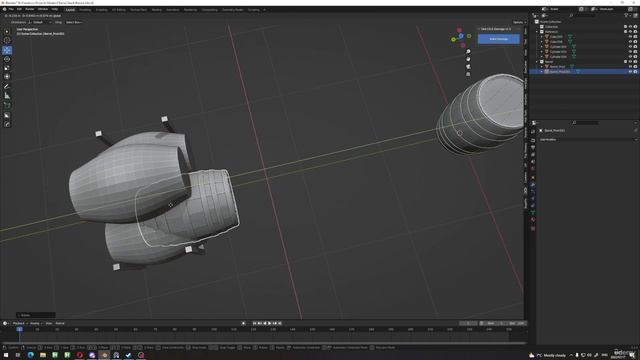640x360 pixels.
Task: Open the Select Box drag dropdown
Action: click(74, 22)
